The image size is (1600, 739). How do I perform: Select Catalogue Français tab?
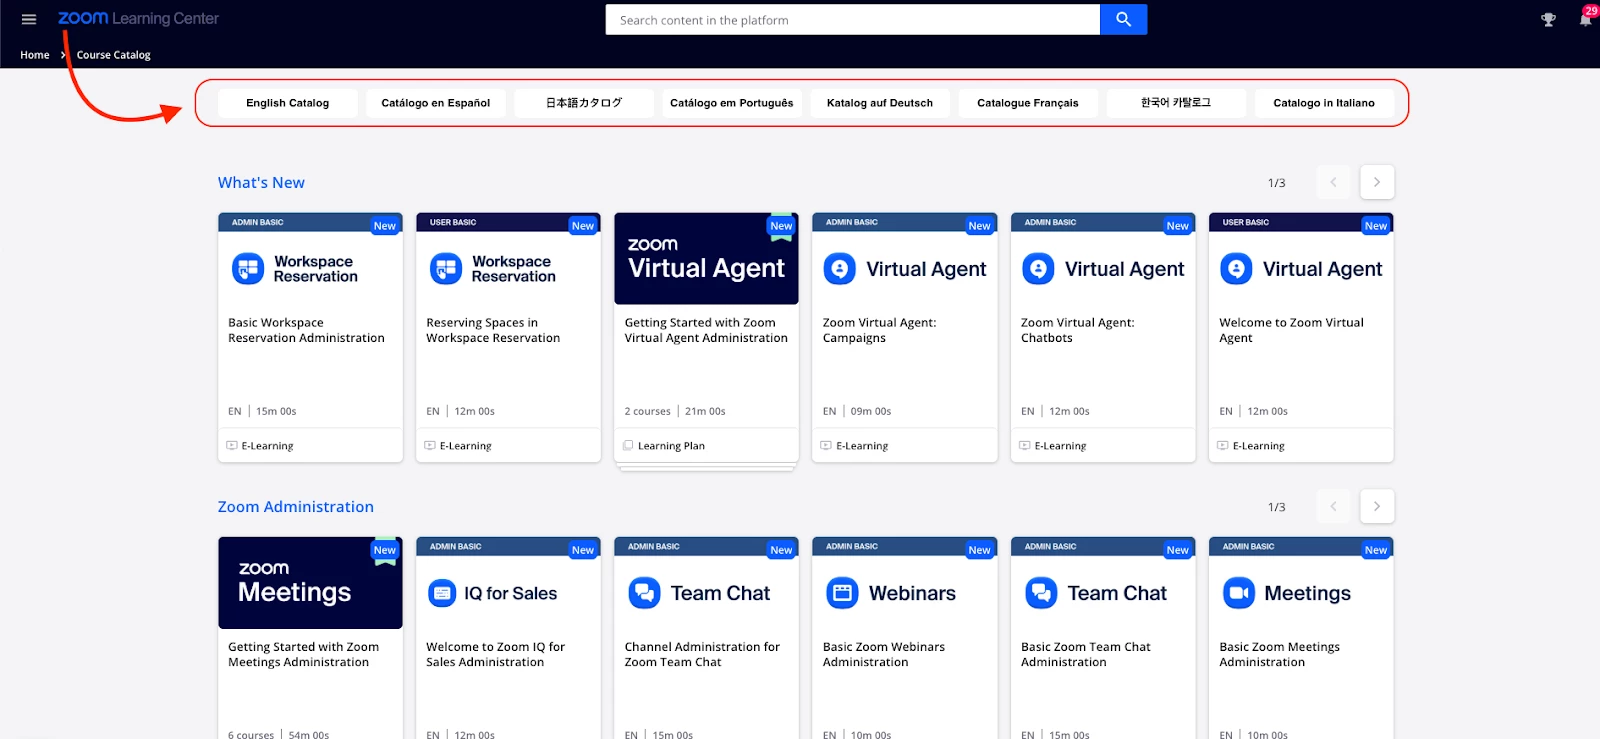(x=1028, y=103)
